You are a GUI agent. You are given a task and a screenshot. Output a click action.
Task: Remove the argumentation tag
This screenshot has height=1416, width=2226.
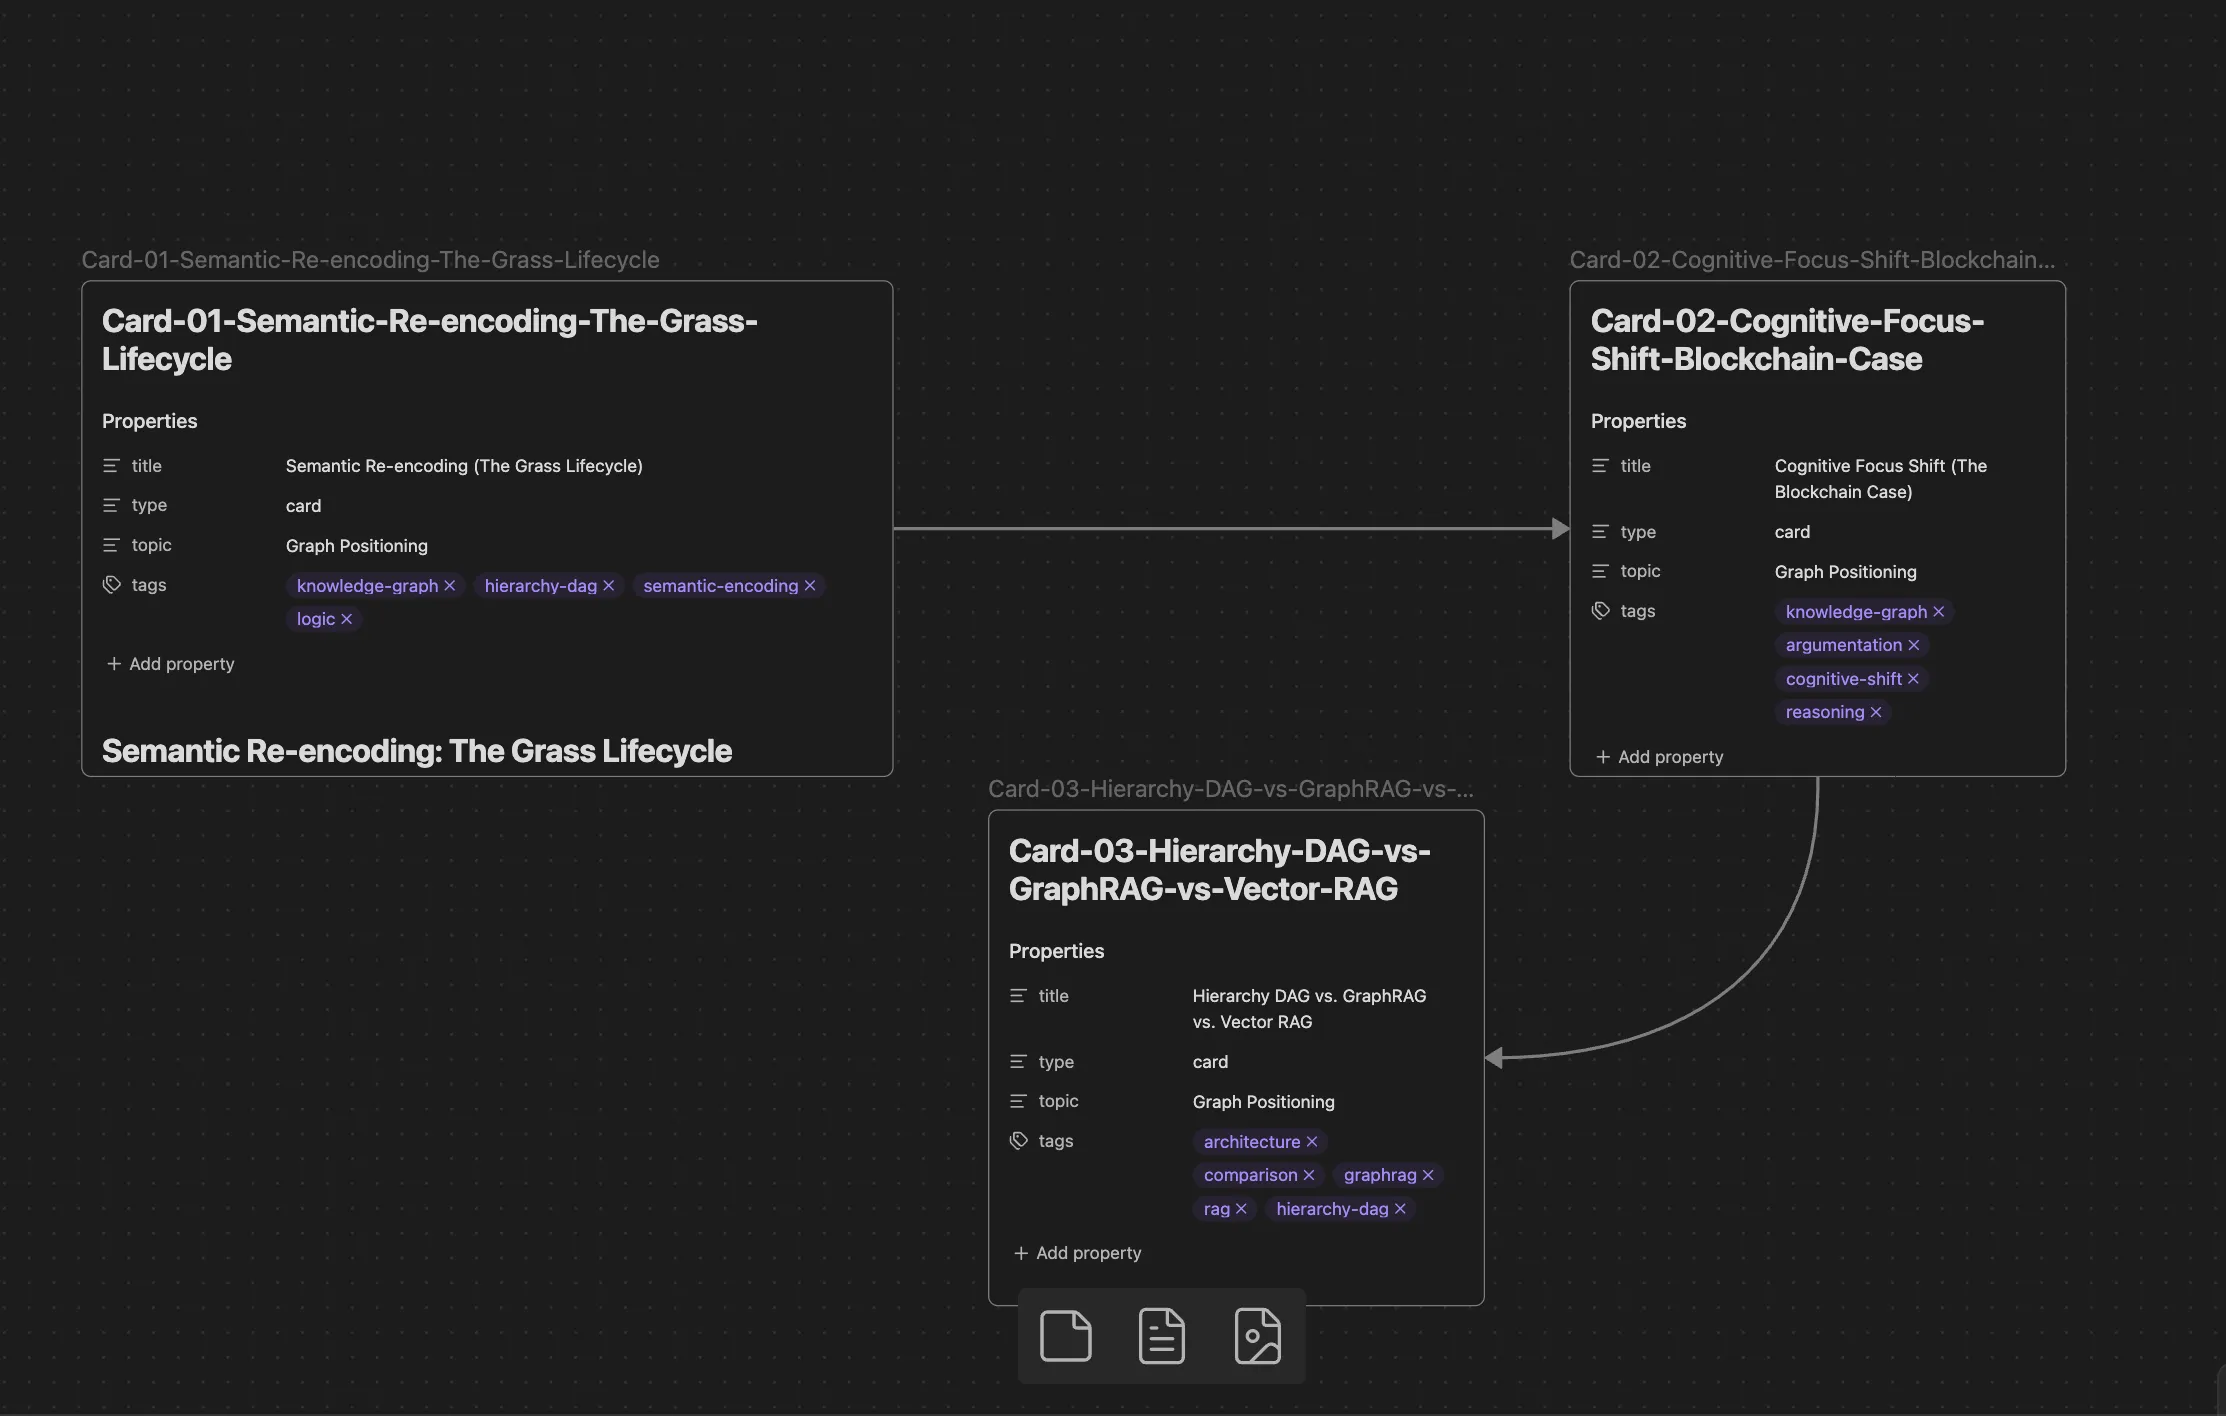pos(1914,645)
